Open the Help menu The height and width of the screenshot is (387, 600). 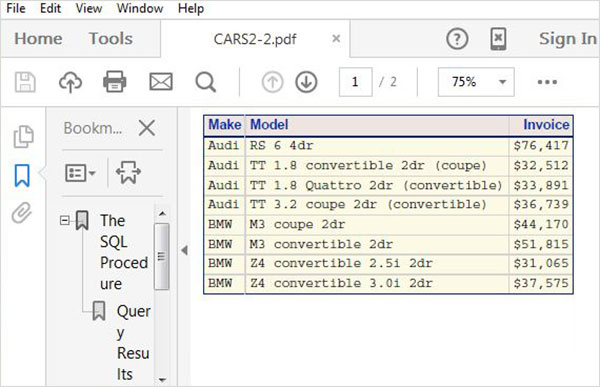click(x=191, y=8)
